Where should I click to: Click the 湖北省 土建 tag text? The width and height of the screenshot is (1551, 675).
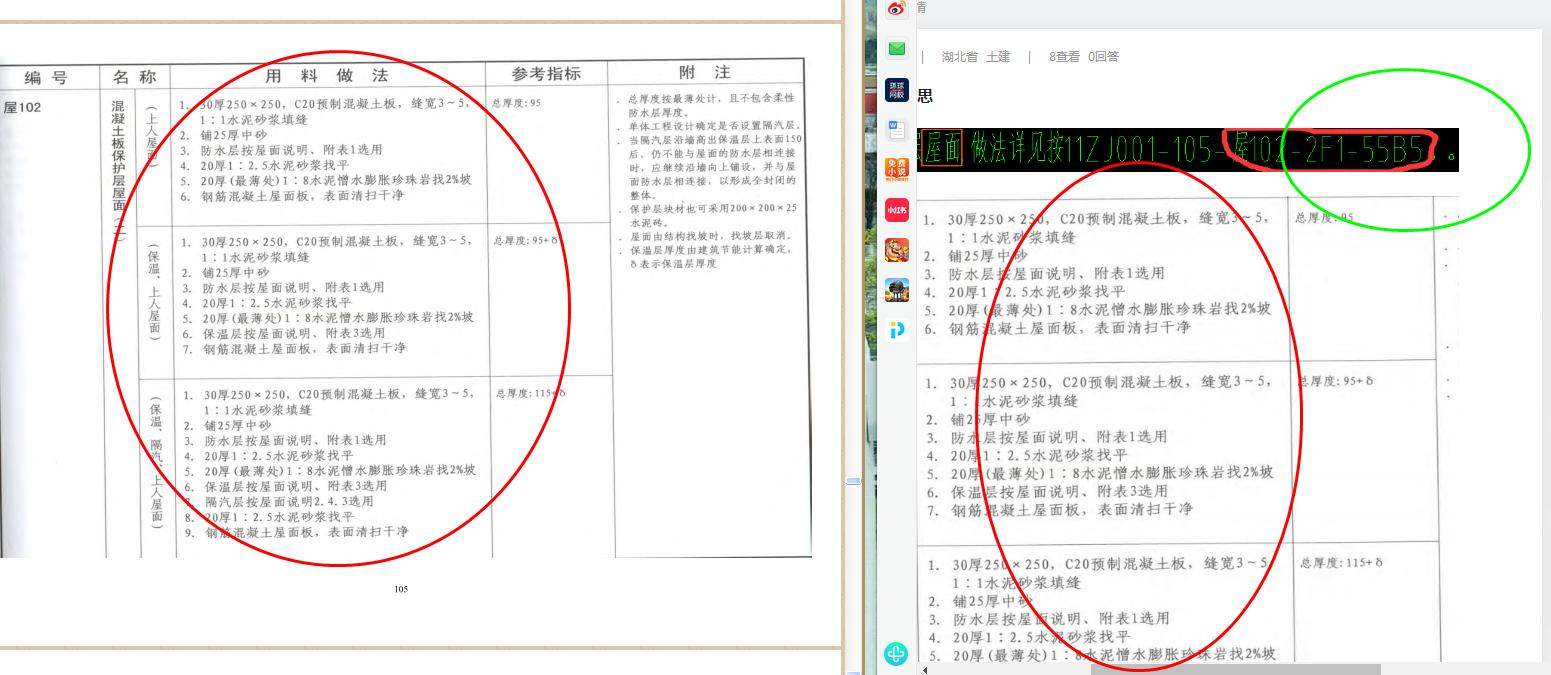[x=975, y=57]
